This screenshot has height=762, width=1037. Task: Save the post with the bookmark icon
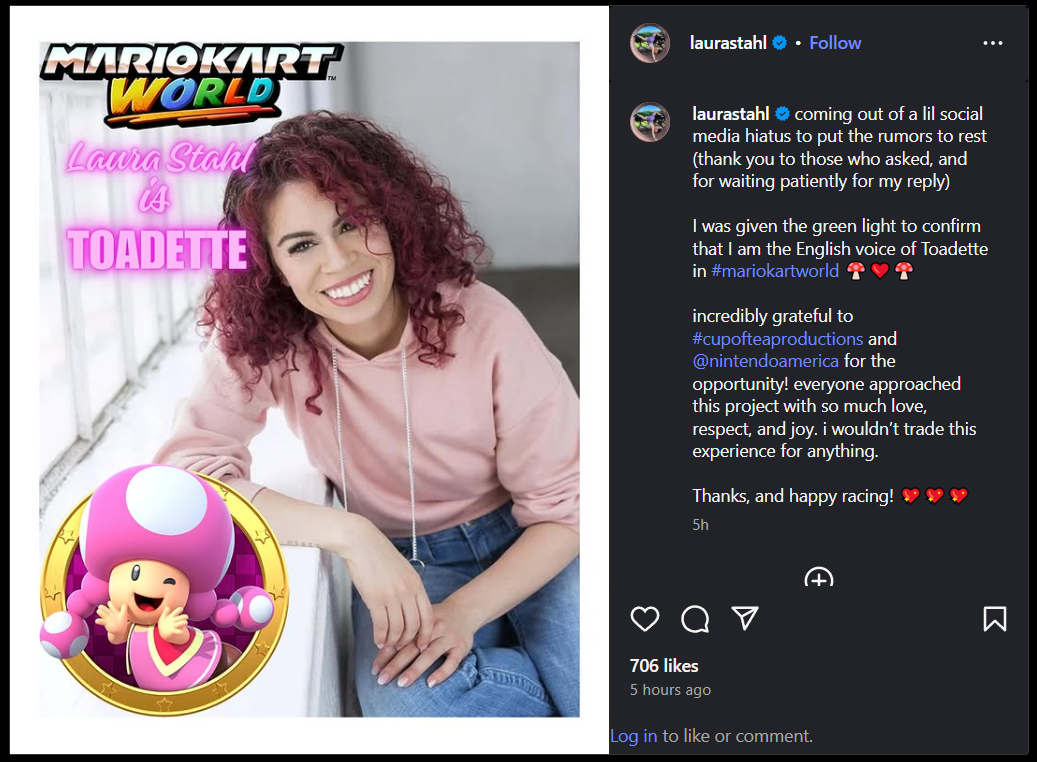click(995, 619)
